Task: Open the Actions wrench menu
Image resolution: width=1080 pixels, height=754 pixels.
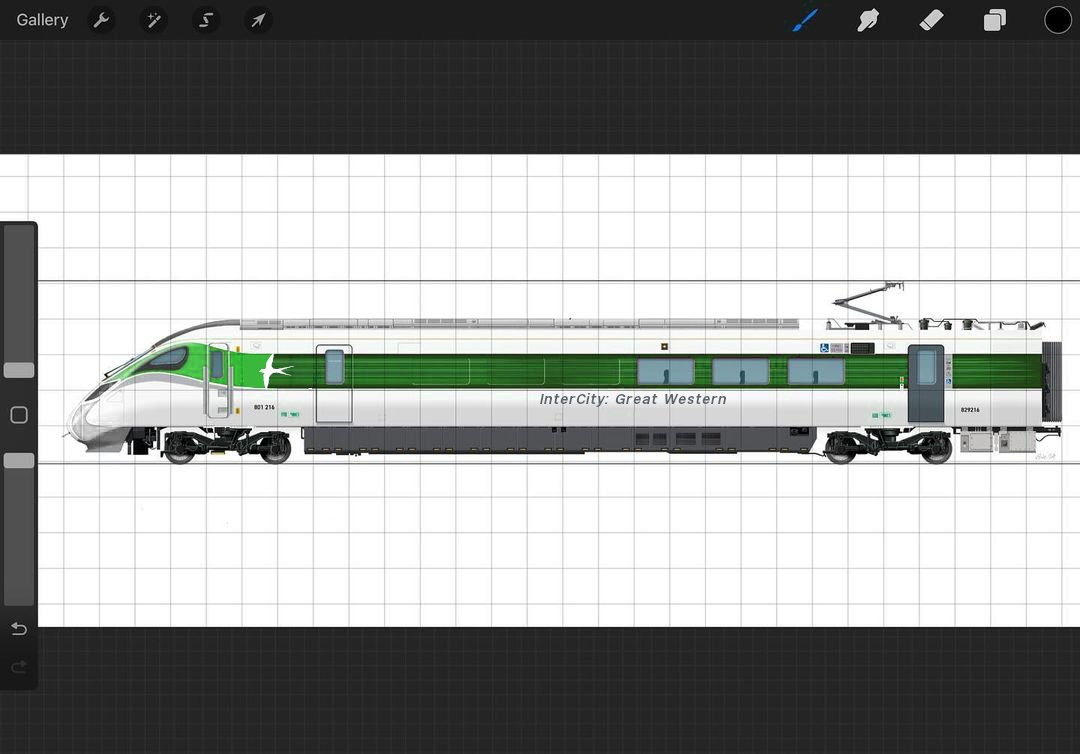Action: pyautogui.click(x=101, y=20)
